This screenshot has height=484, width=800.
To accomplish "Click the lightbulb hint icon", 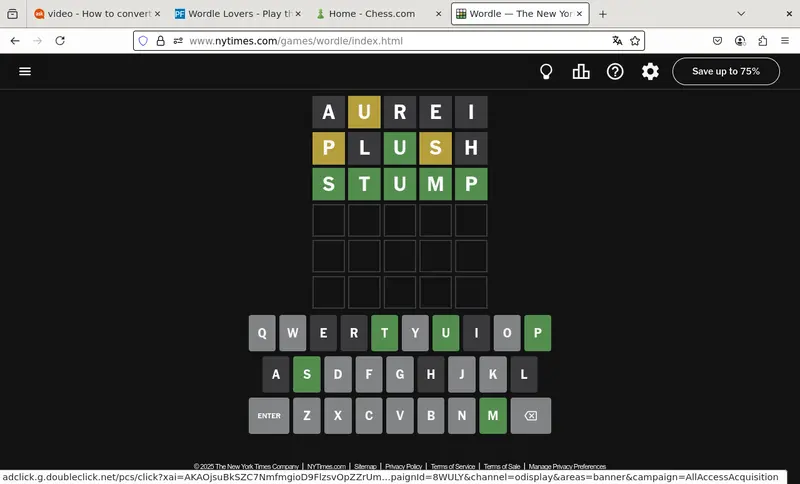I will click(x=546, y=71).
